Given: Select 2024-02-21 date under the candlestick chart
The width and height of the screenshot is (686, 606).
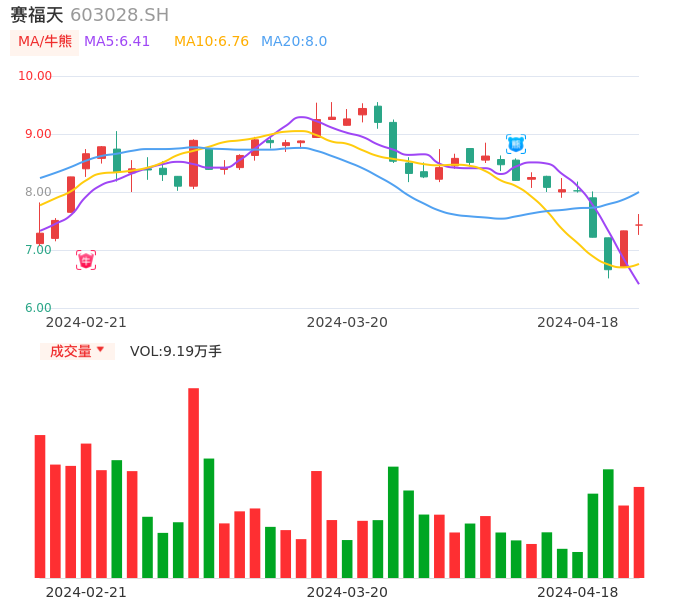Looking at the screenshot, I should (x=86, y=322).
